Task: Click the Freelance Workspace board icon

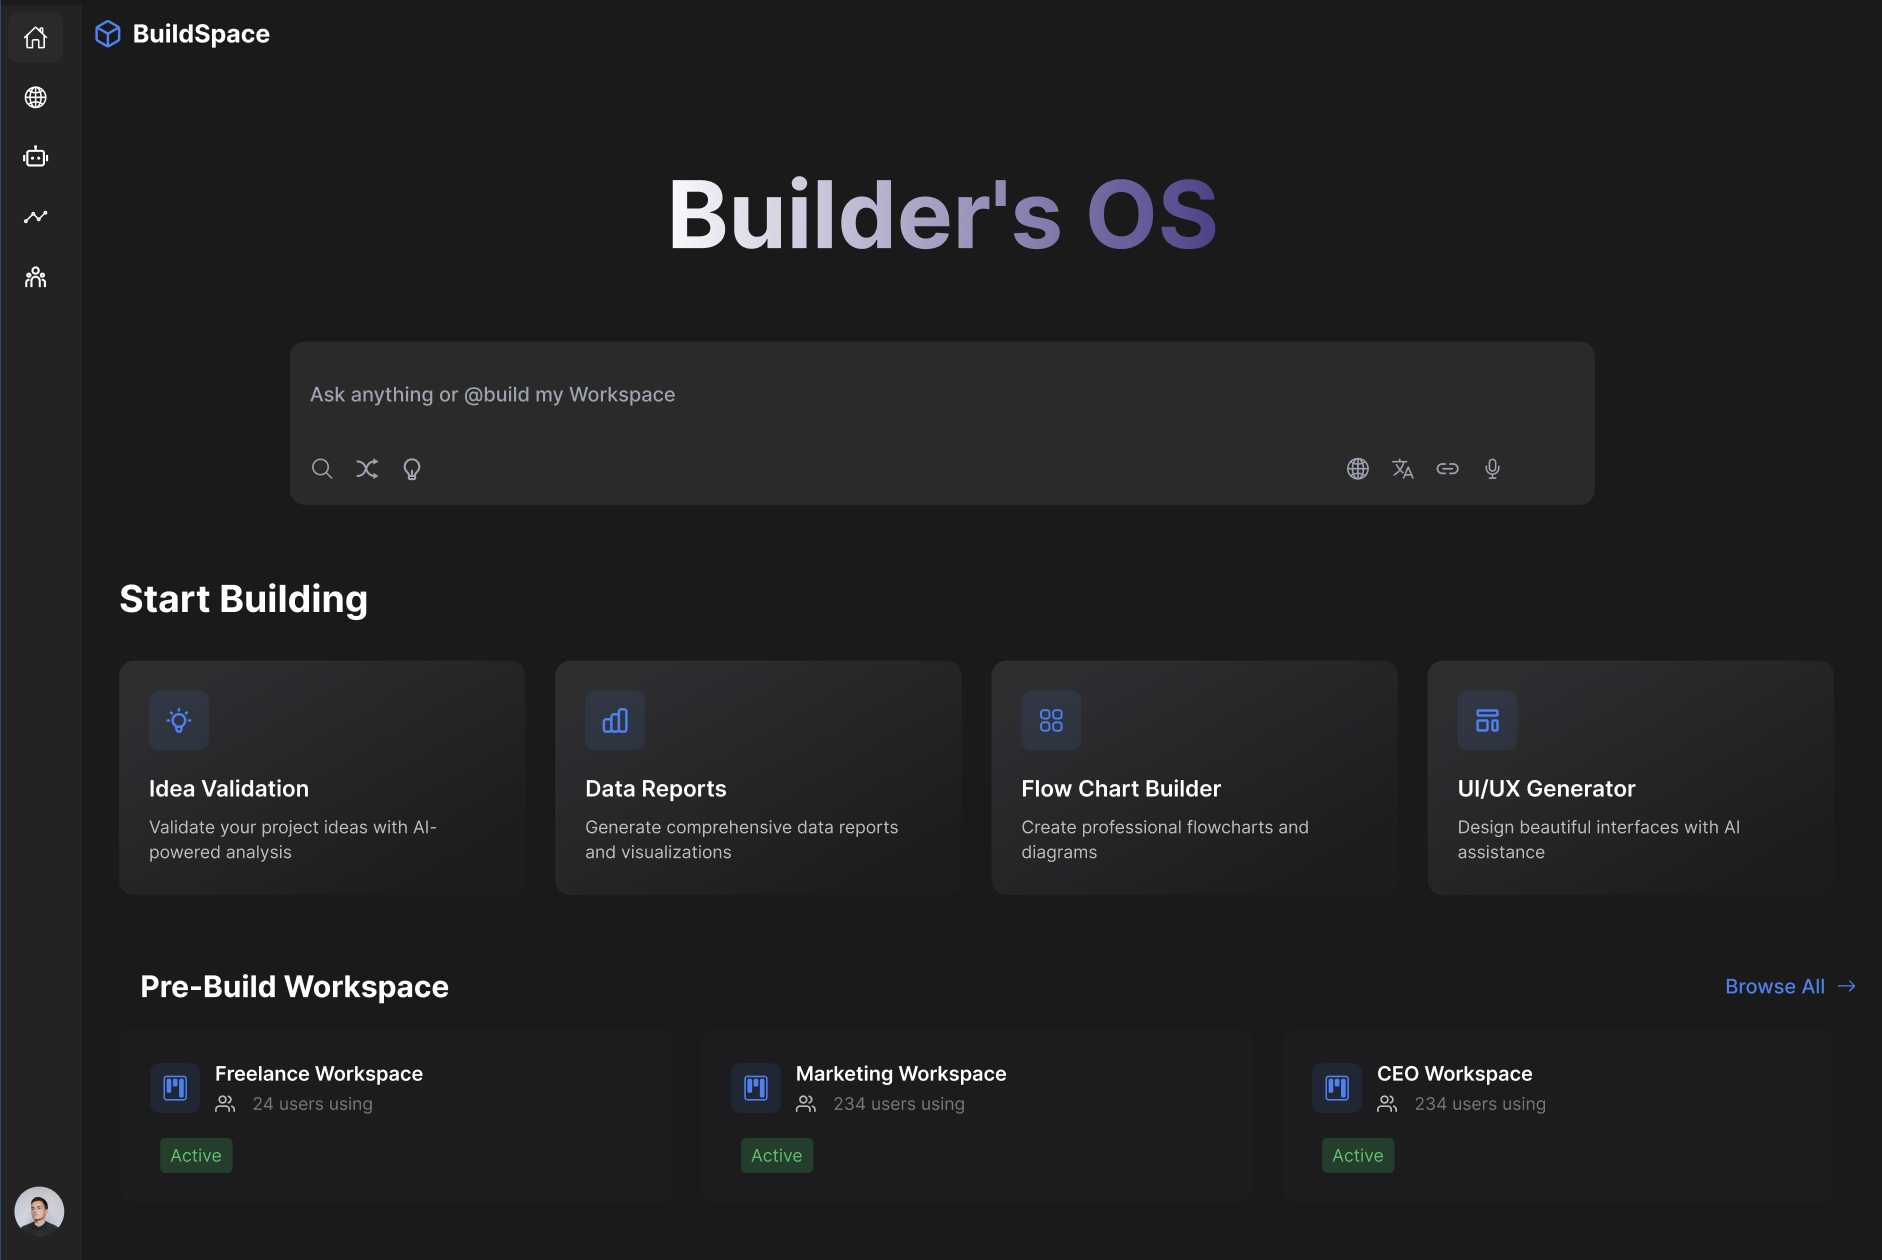Action: click(175, 1088)
